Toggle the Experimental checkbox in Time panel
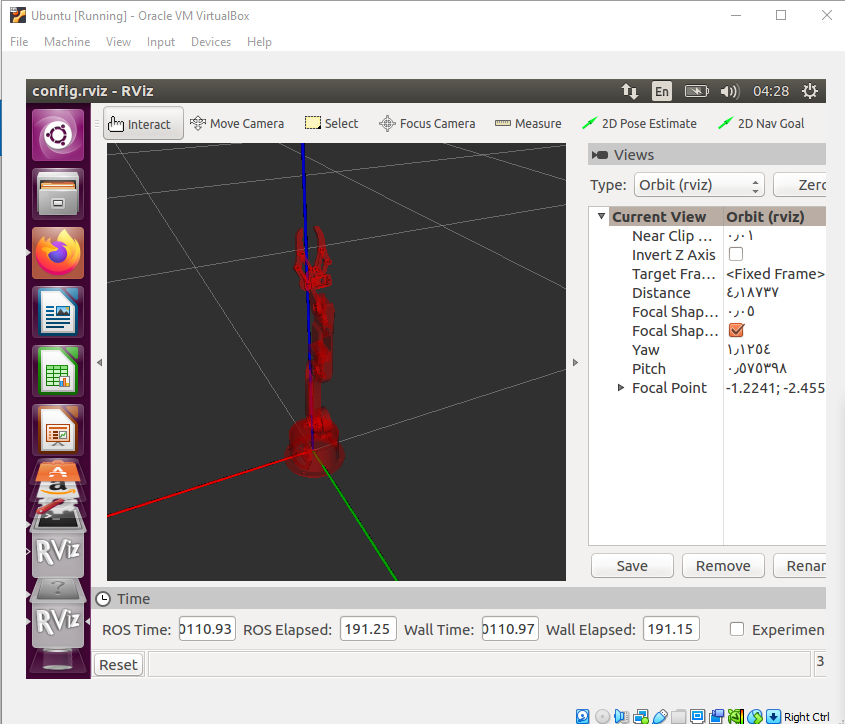 pyautogui.click(x=737, y=629)
